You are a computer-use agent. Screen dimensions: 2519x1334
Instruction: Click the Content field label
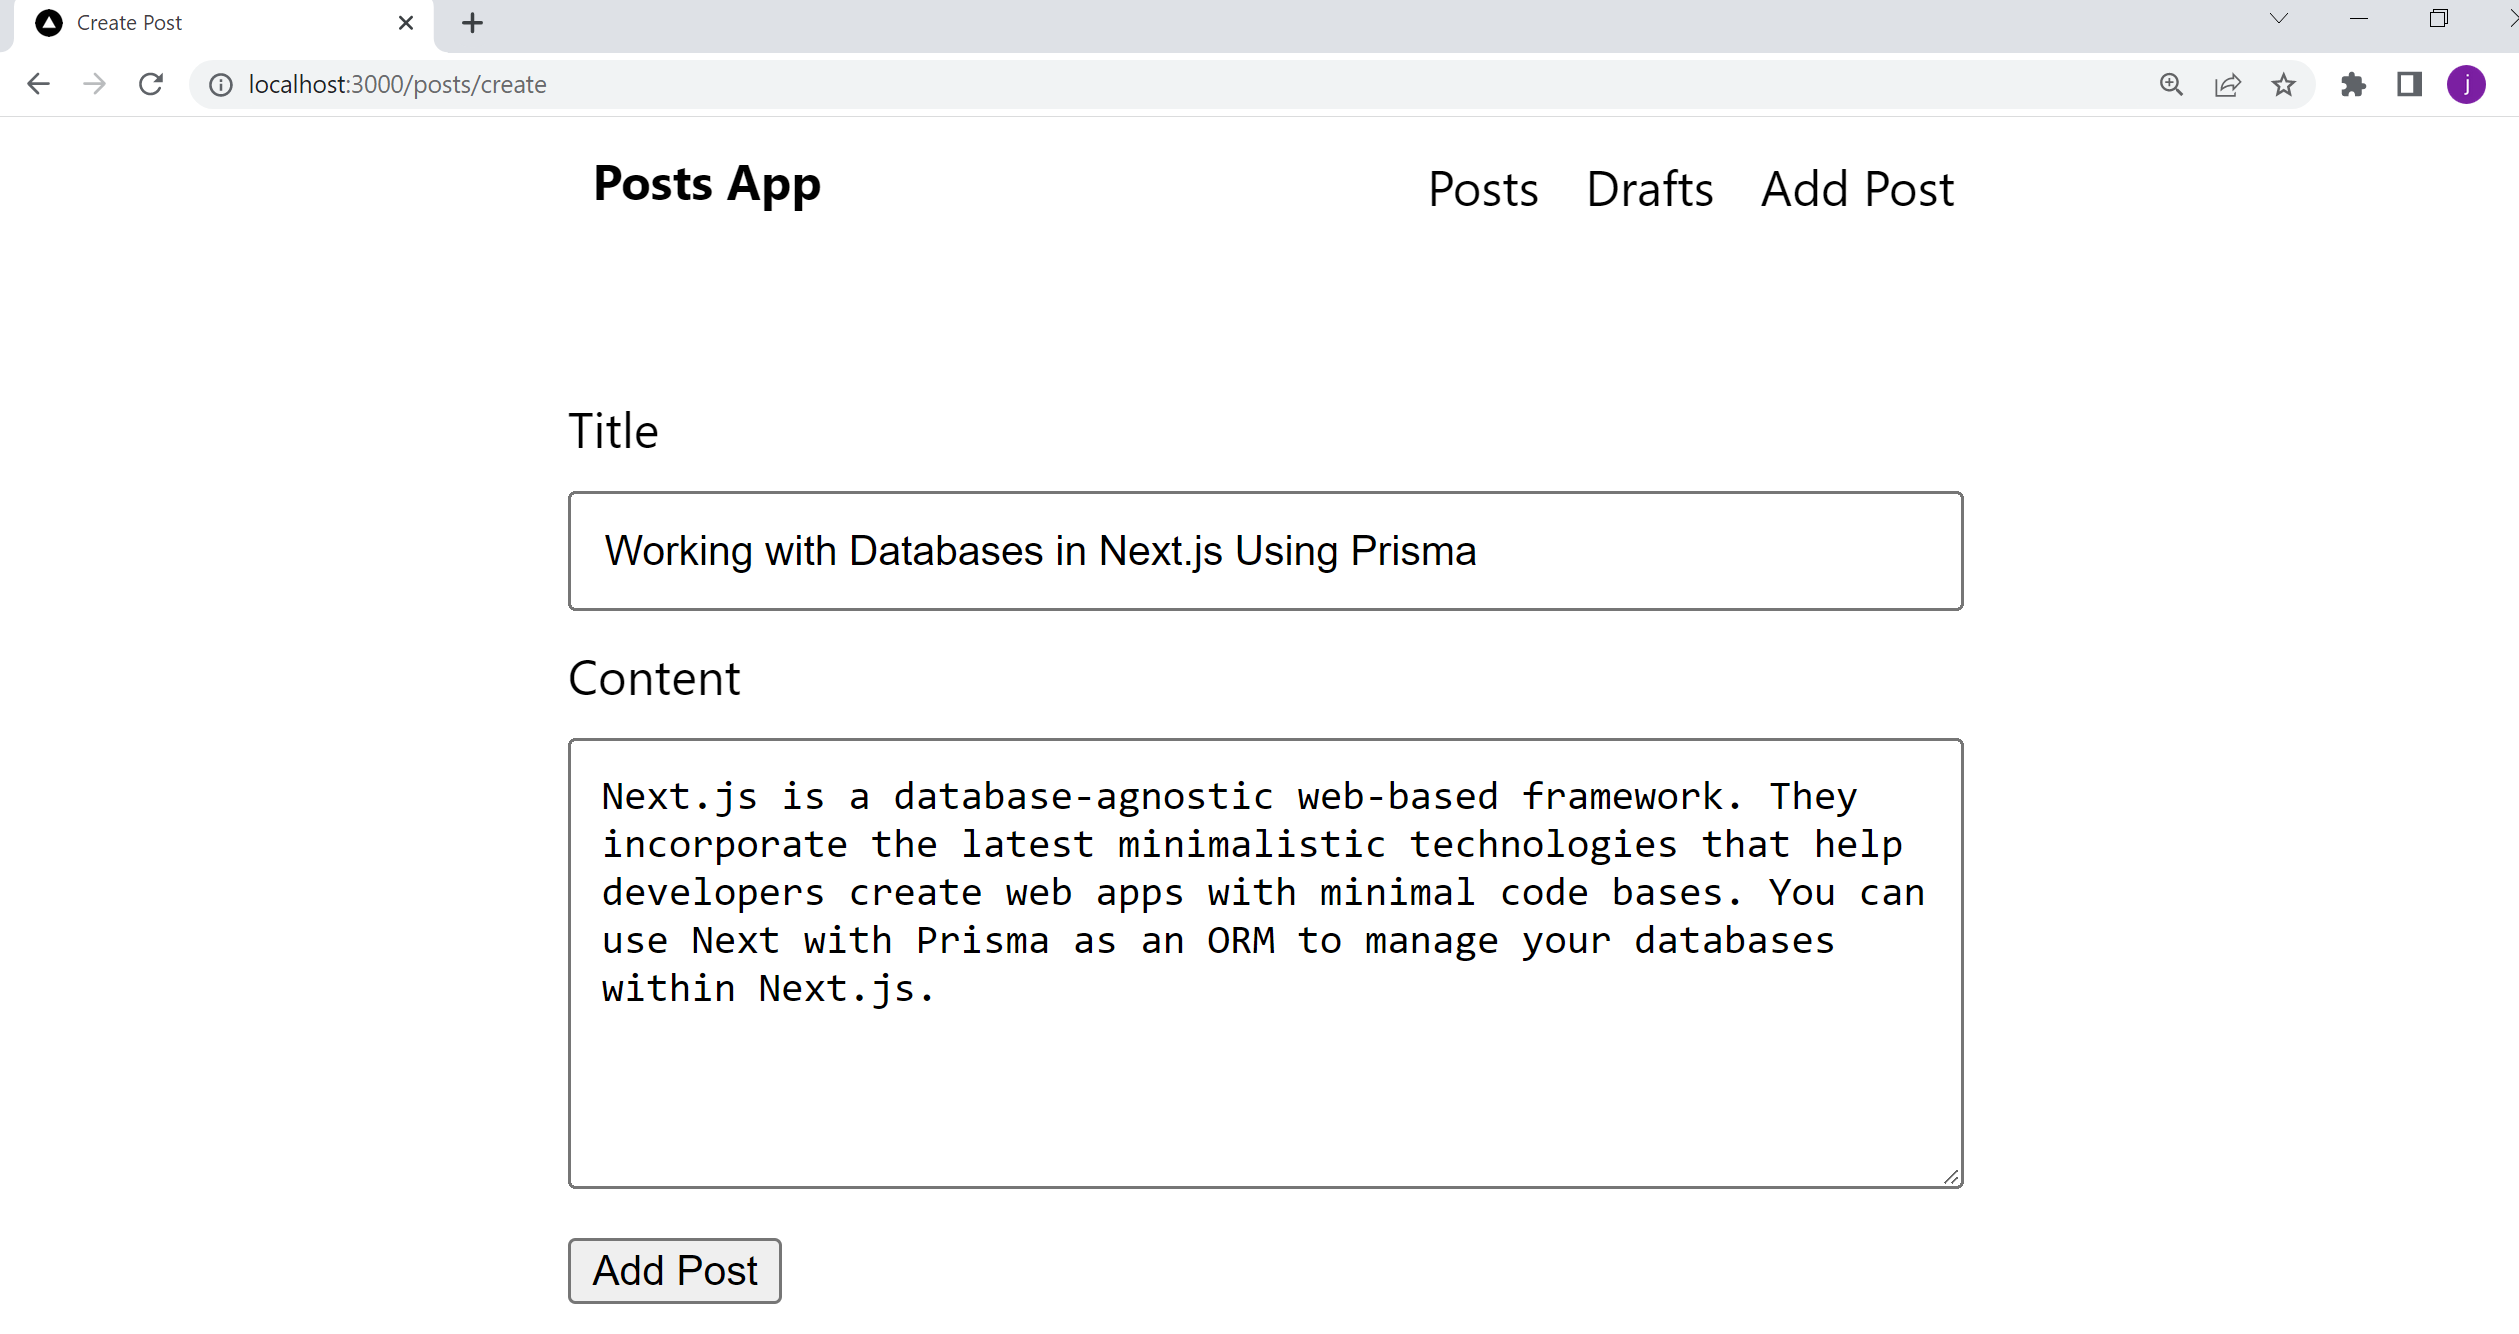coord(654,679)
